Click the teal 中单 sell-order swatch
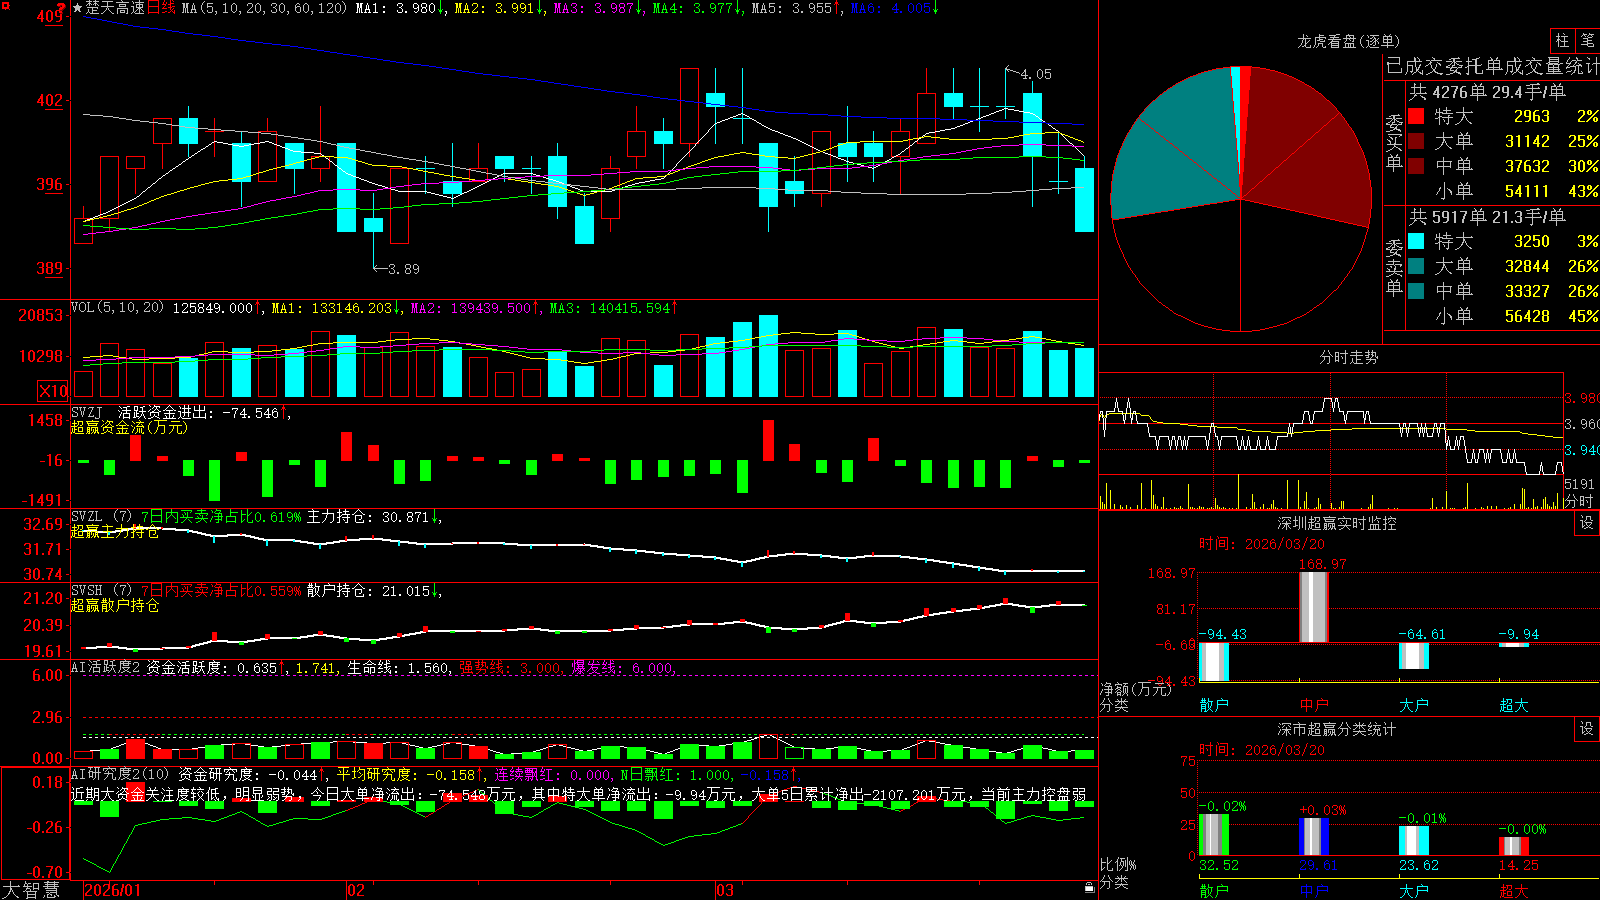 pyautogui.click(x=1416, y=291)
